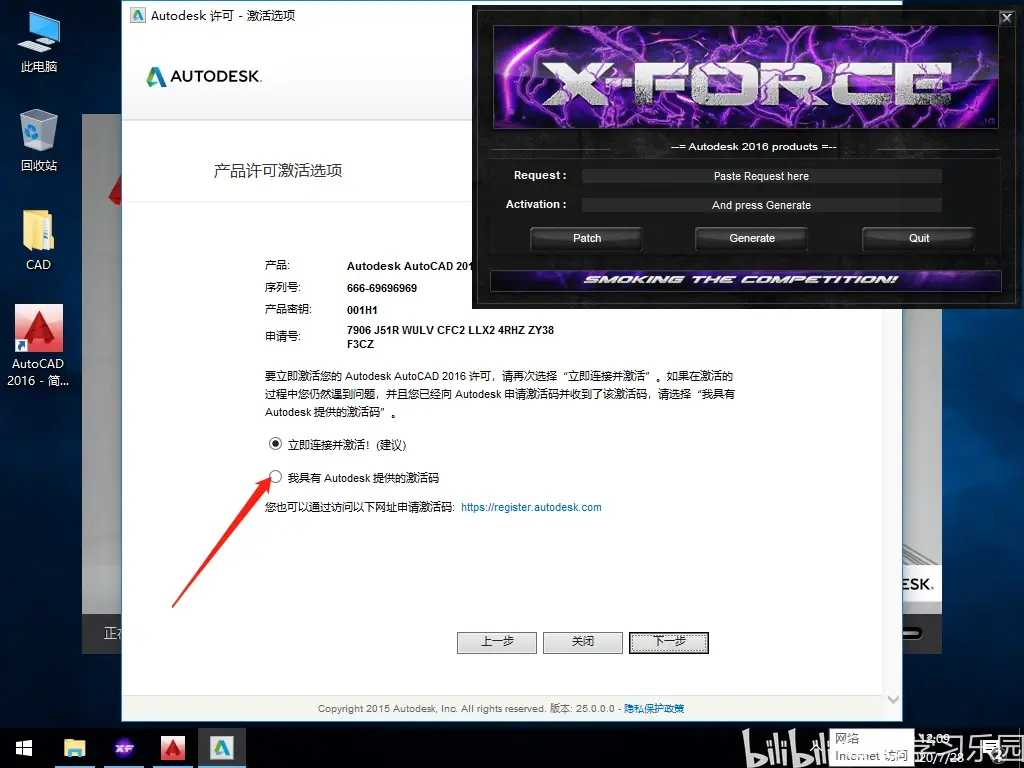Click the 序列号 label

[282, 287]
